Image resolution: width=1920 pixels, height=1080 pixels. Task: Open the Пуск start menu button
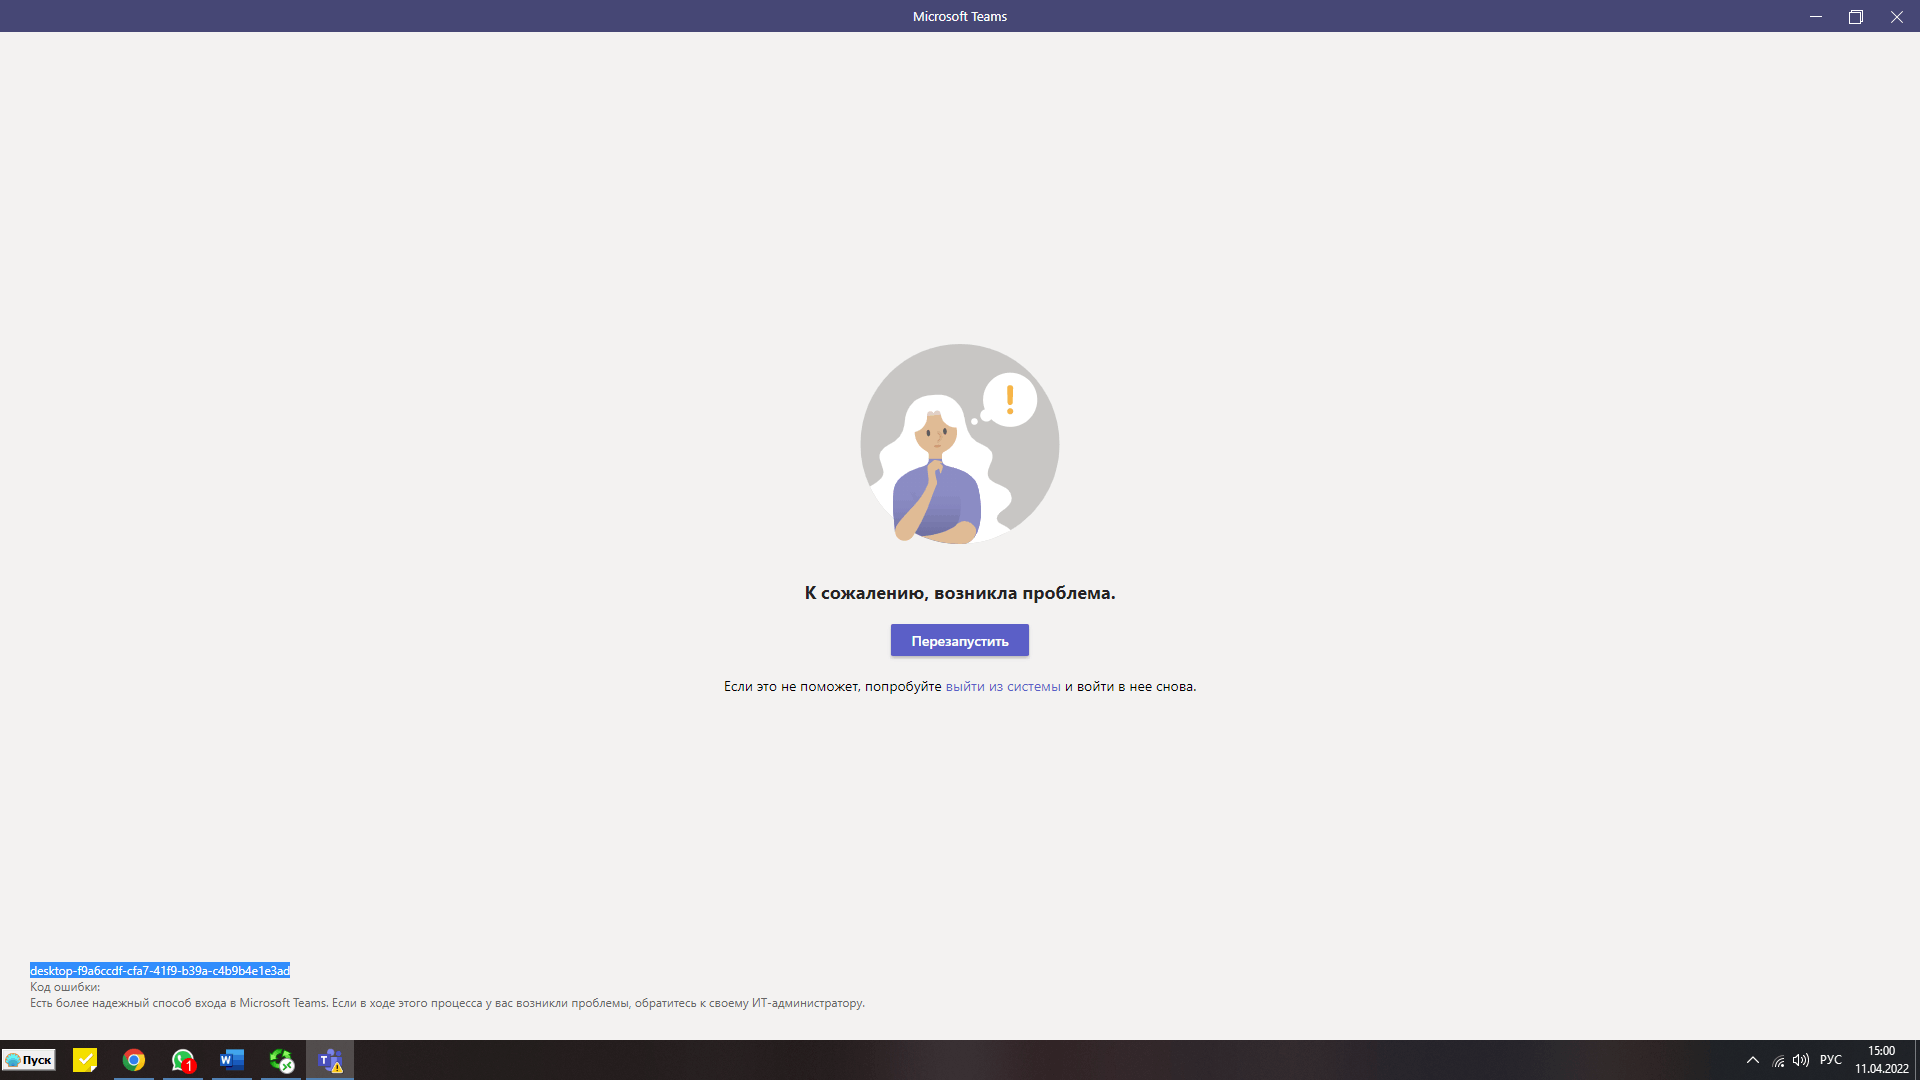[29, 1060]
